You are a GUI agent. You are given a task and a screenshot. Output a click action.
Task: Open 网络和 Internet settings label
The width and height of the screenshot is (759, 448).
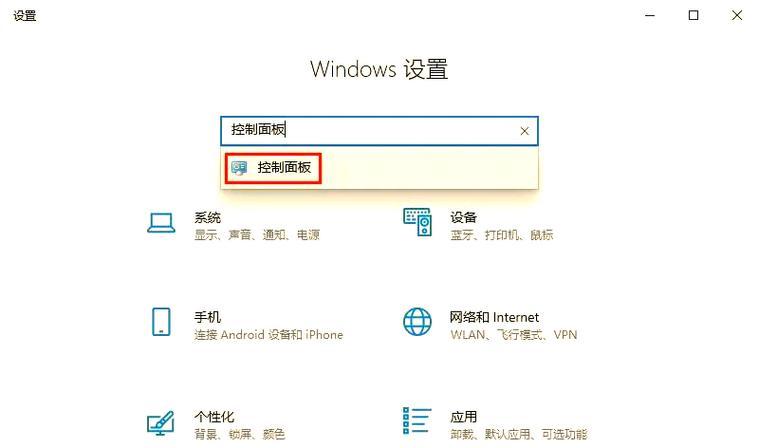[x=494, y=317]
